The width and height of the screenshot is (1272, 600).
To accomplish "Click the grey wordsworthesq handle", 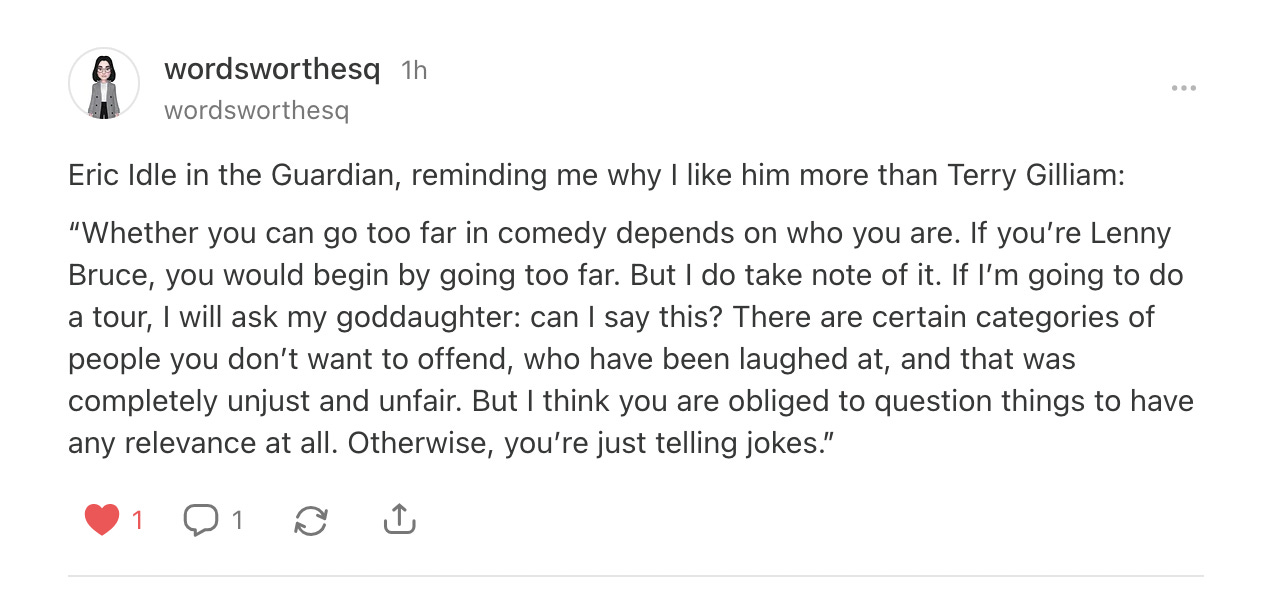I will (256, 110).
